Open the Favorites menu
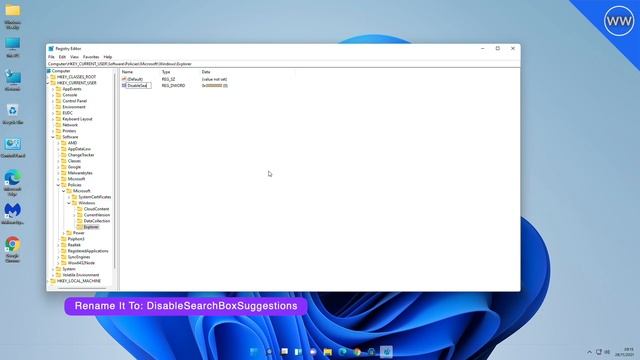The height and width of the screenshot is (360, 640). point(91,57)
